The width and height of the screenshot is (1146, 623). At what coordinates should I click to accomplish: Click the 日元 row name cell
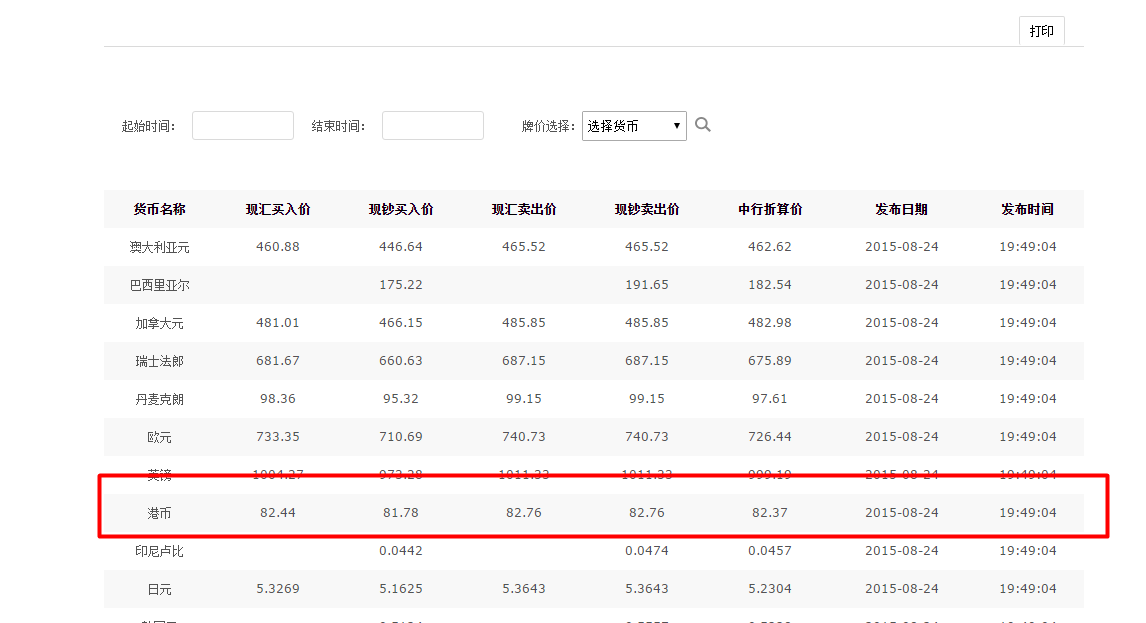pyautogui.click(x=159, y=589)
